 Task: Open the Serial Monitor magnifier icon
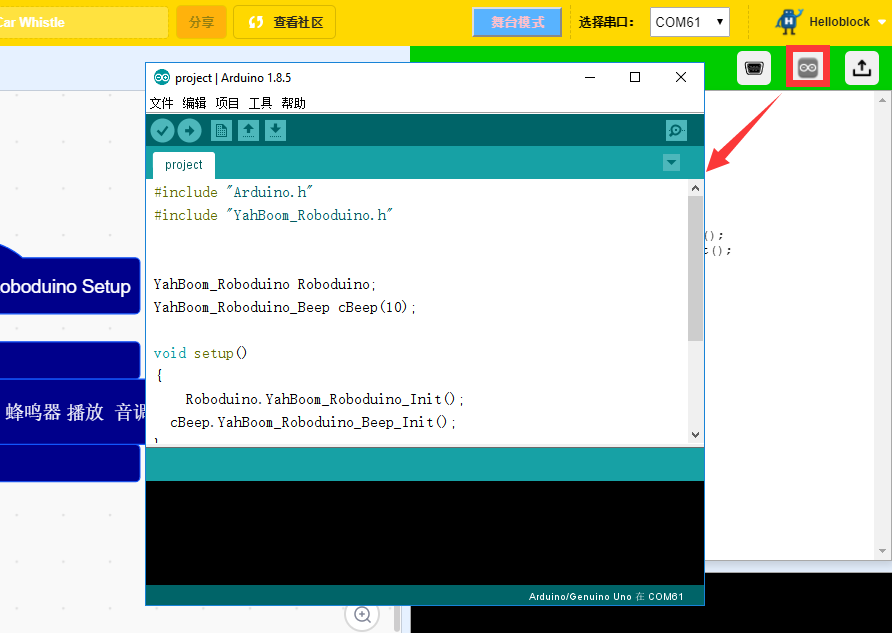(x=676, y=131)
